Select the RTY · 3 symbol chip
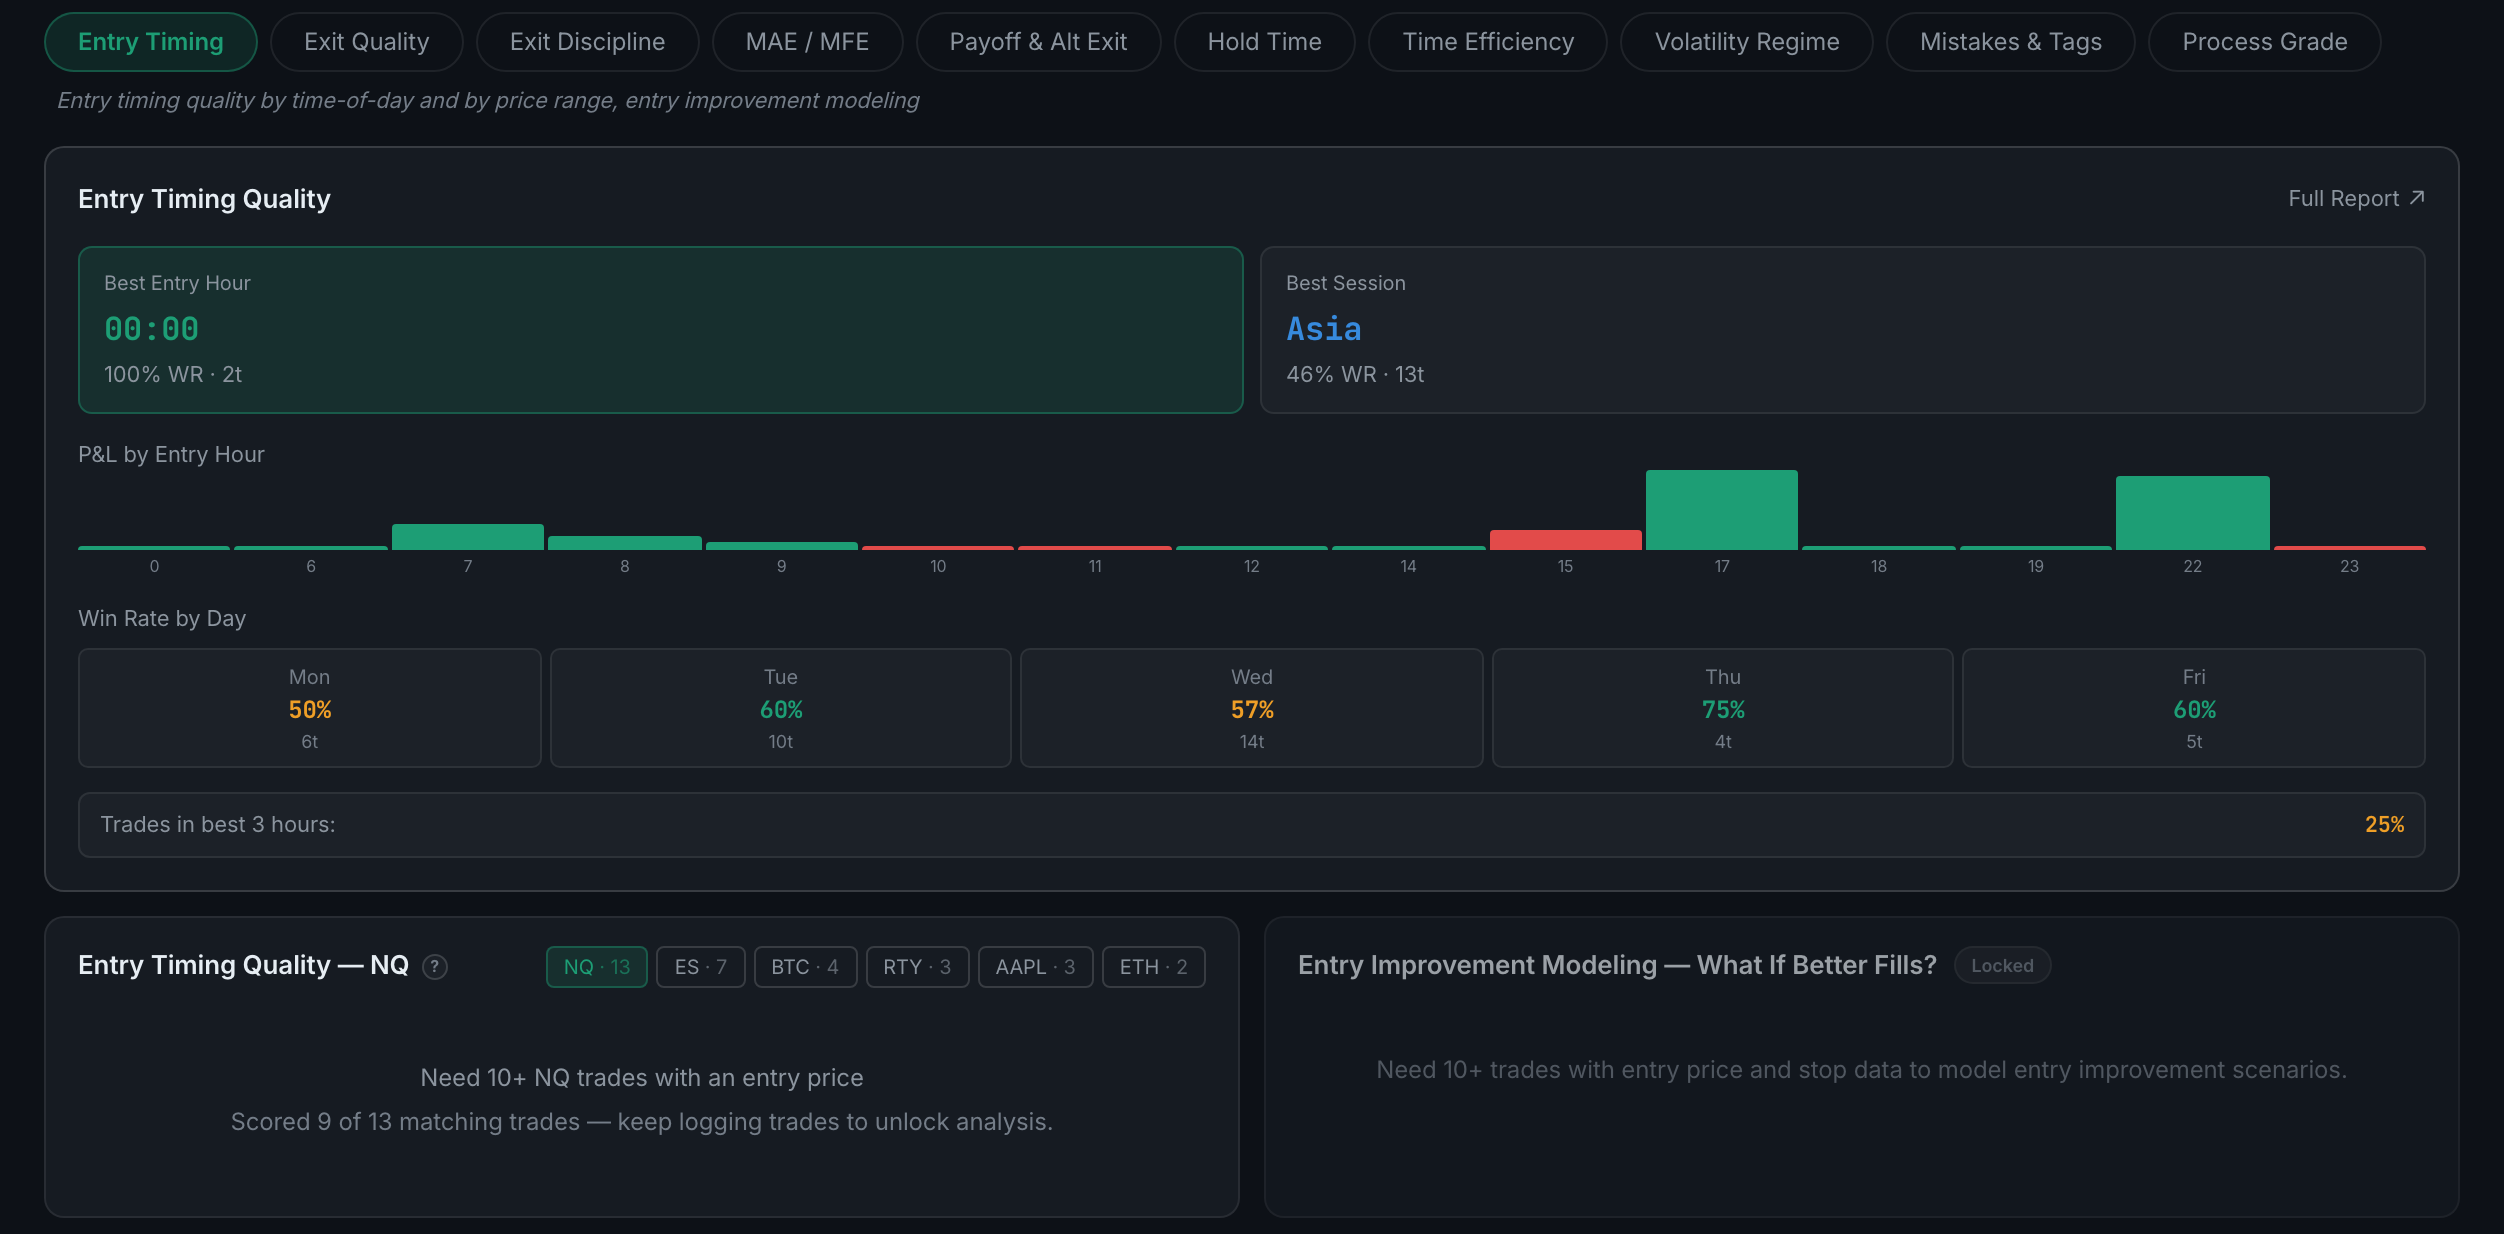 coord(917,967)
